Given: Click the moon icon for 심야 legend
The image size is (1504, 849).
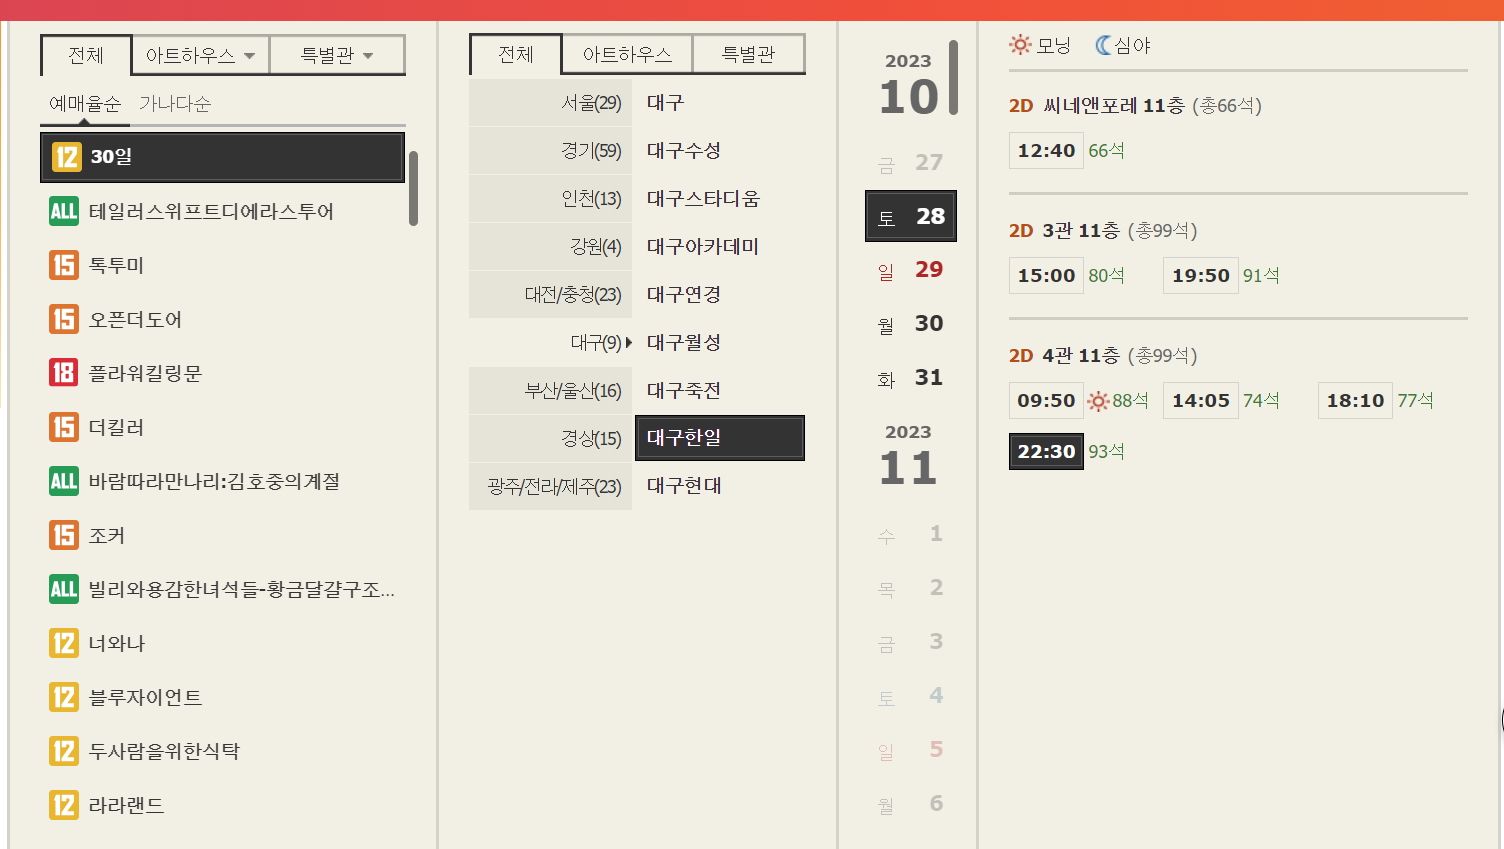Looking at the screenshot, I should [1103, 45].
